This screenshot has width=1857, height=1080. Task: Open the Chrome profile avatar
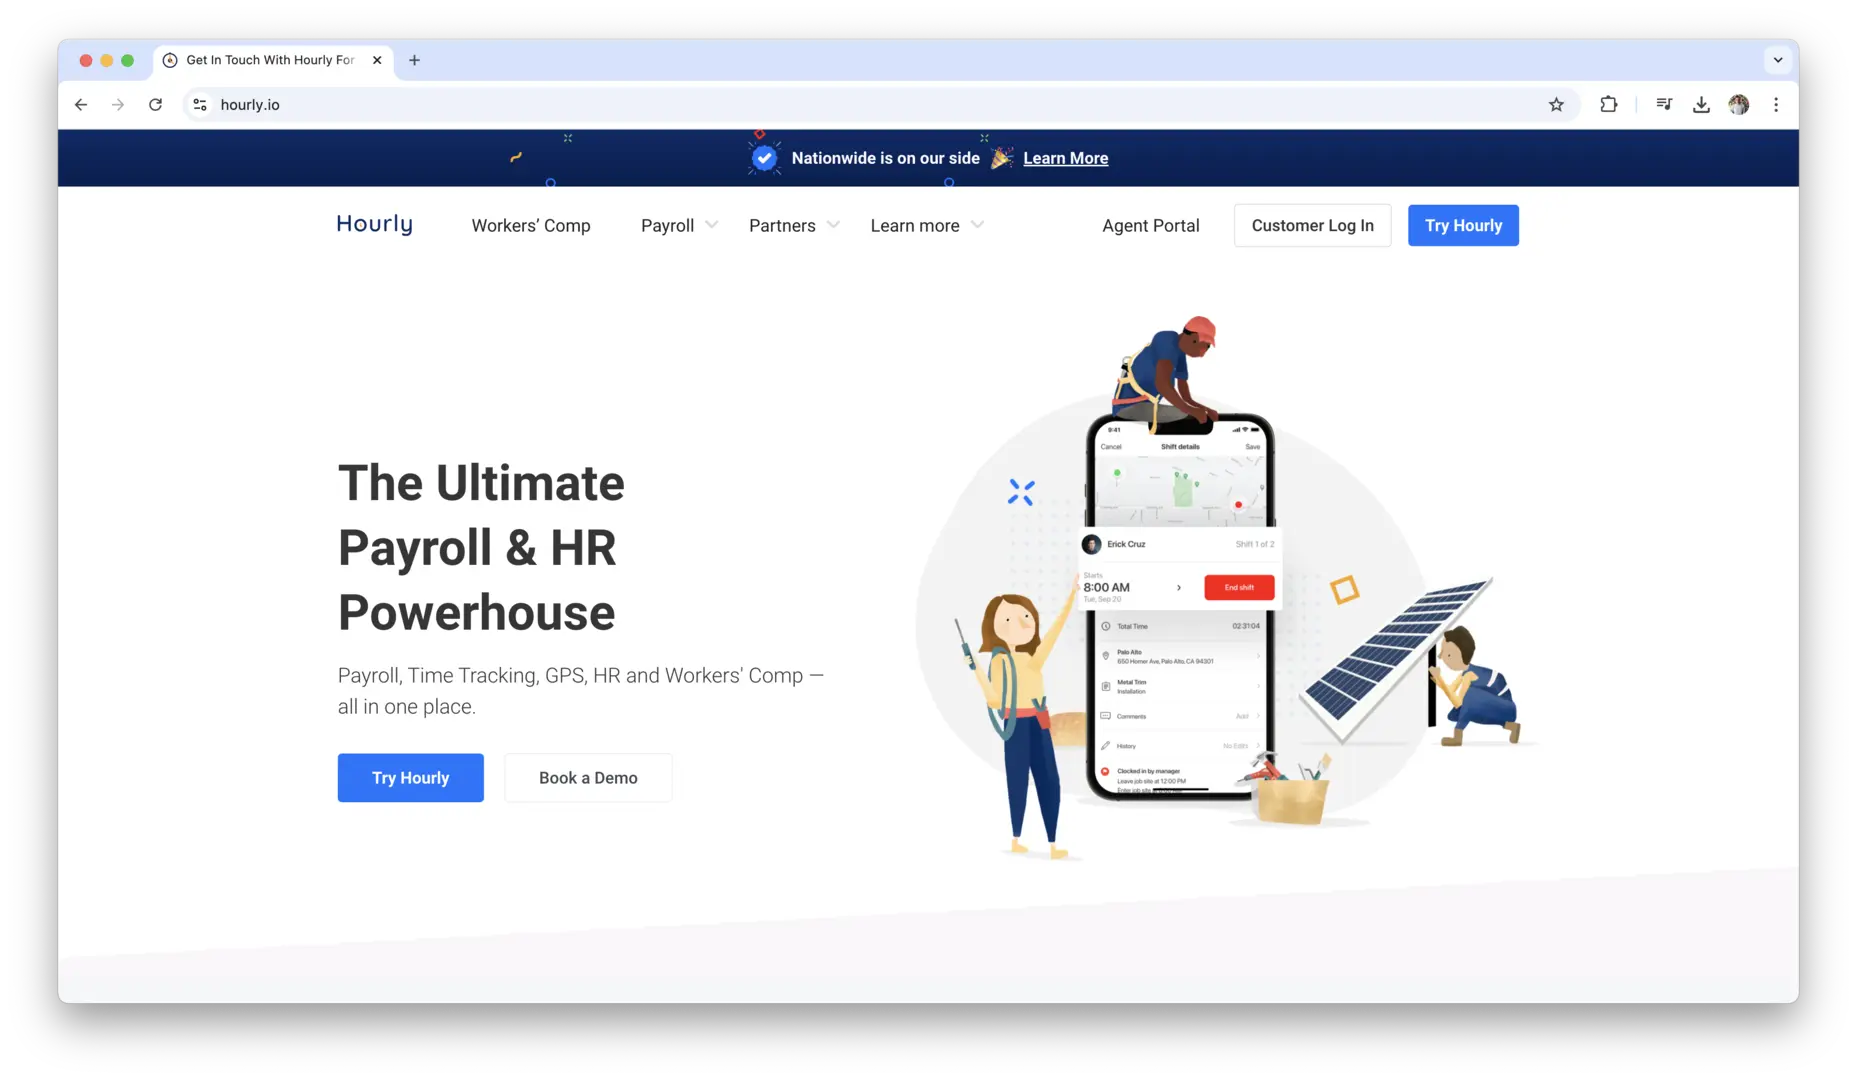click(1739, 104)
